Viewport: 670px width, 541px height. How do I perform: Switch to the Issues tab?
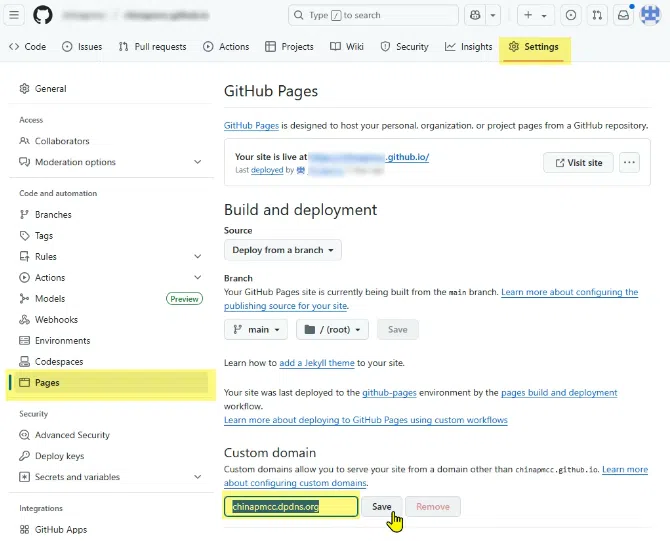click(x=82, y=47)
